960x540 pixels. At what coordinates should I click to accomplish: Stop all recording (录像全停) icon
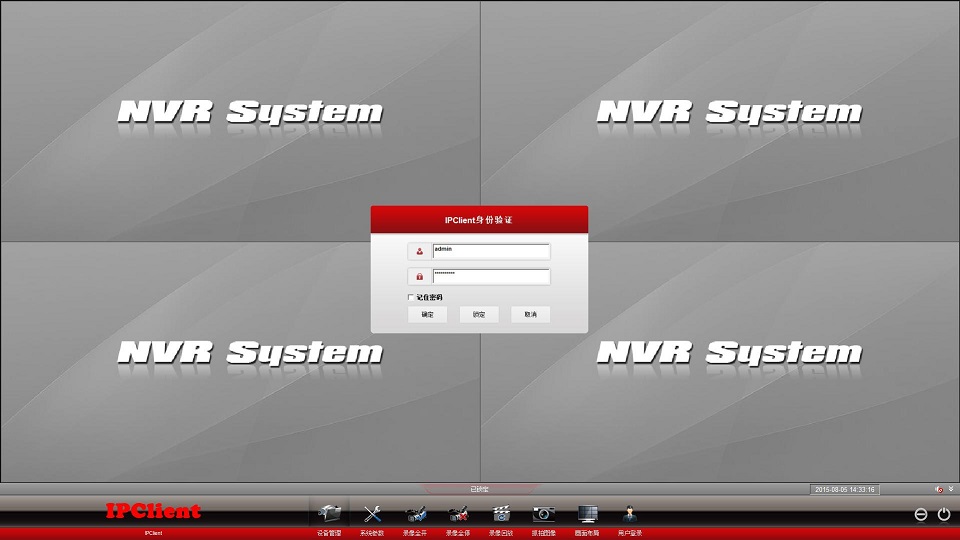[x=458, y=513]
